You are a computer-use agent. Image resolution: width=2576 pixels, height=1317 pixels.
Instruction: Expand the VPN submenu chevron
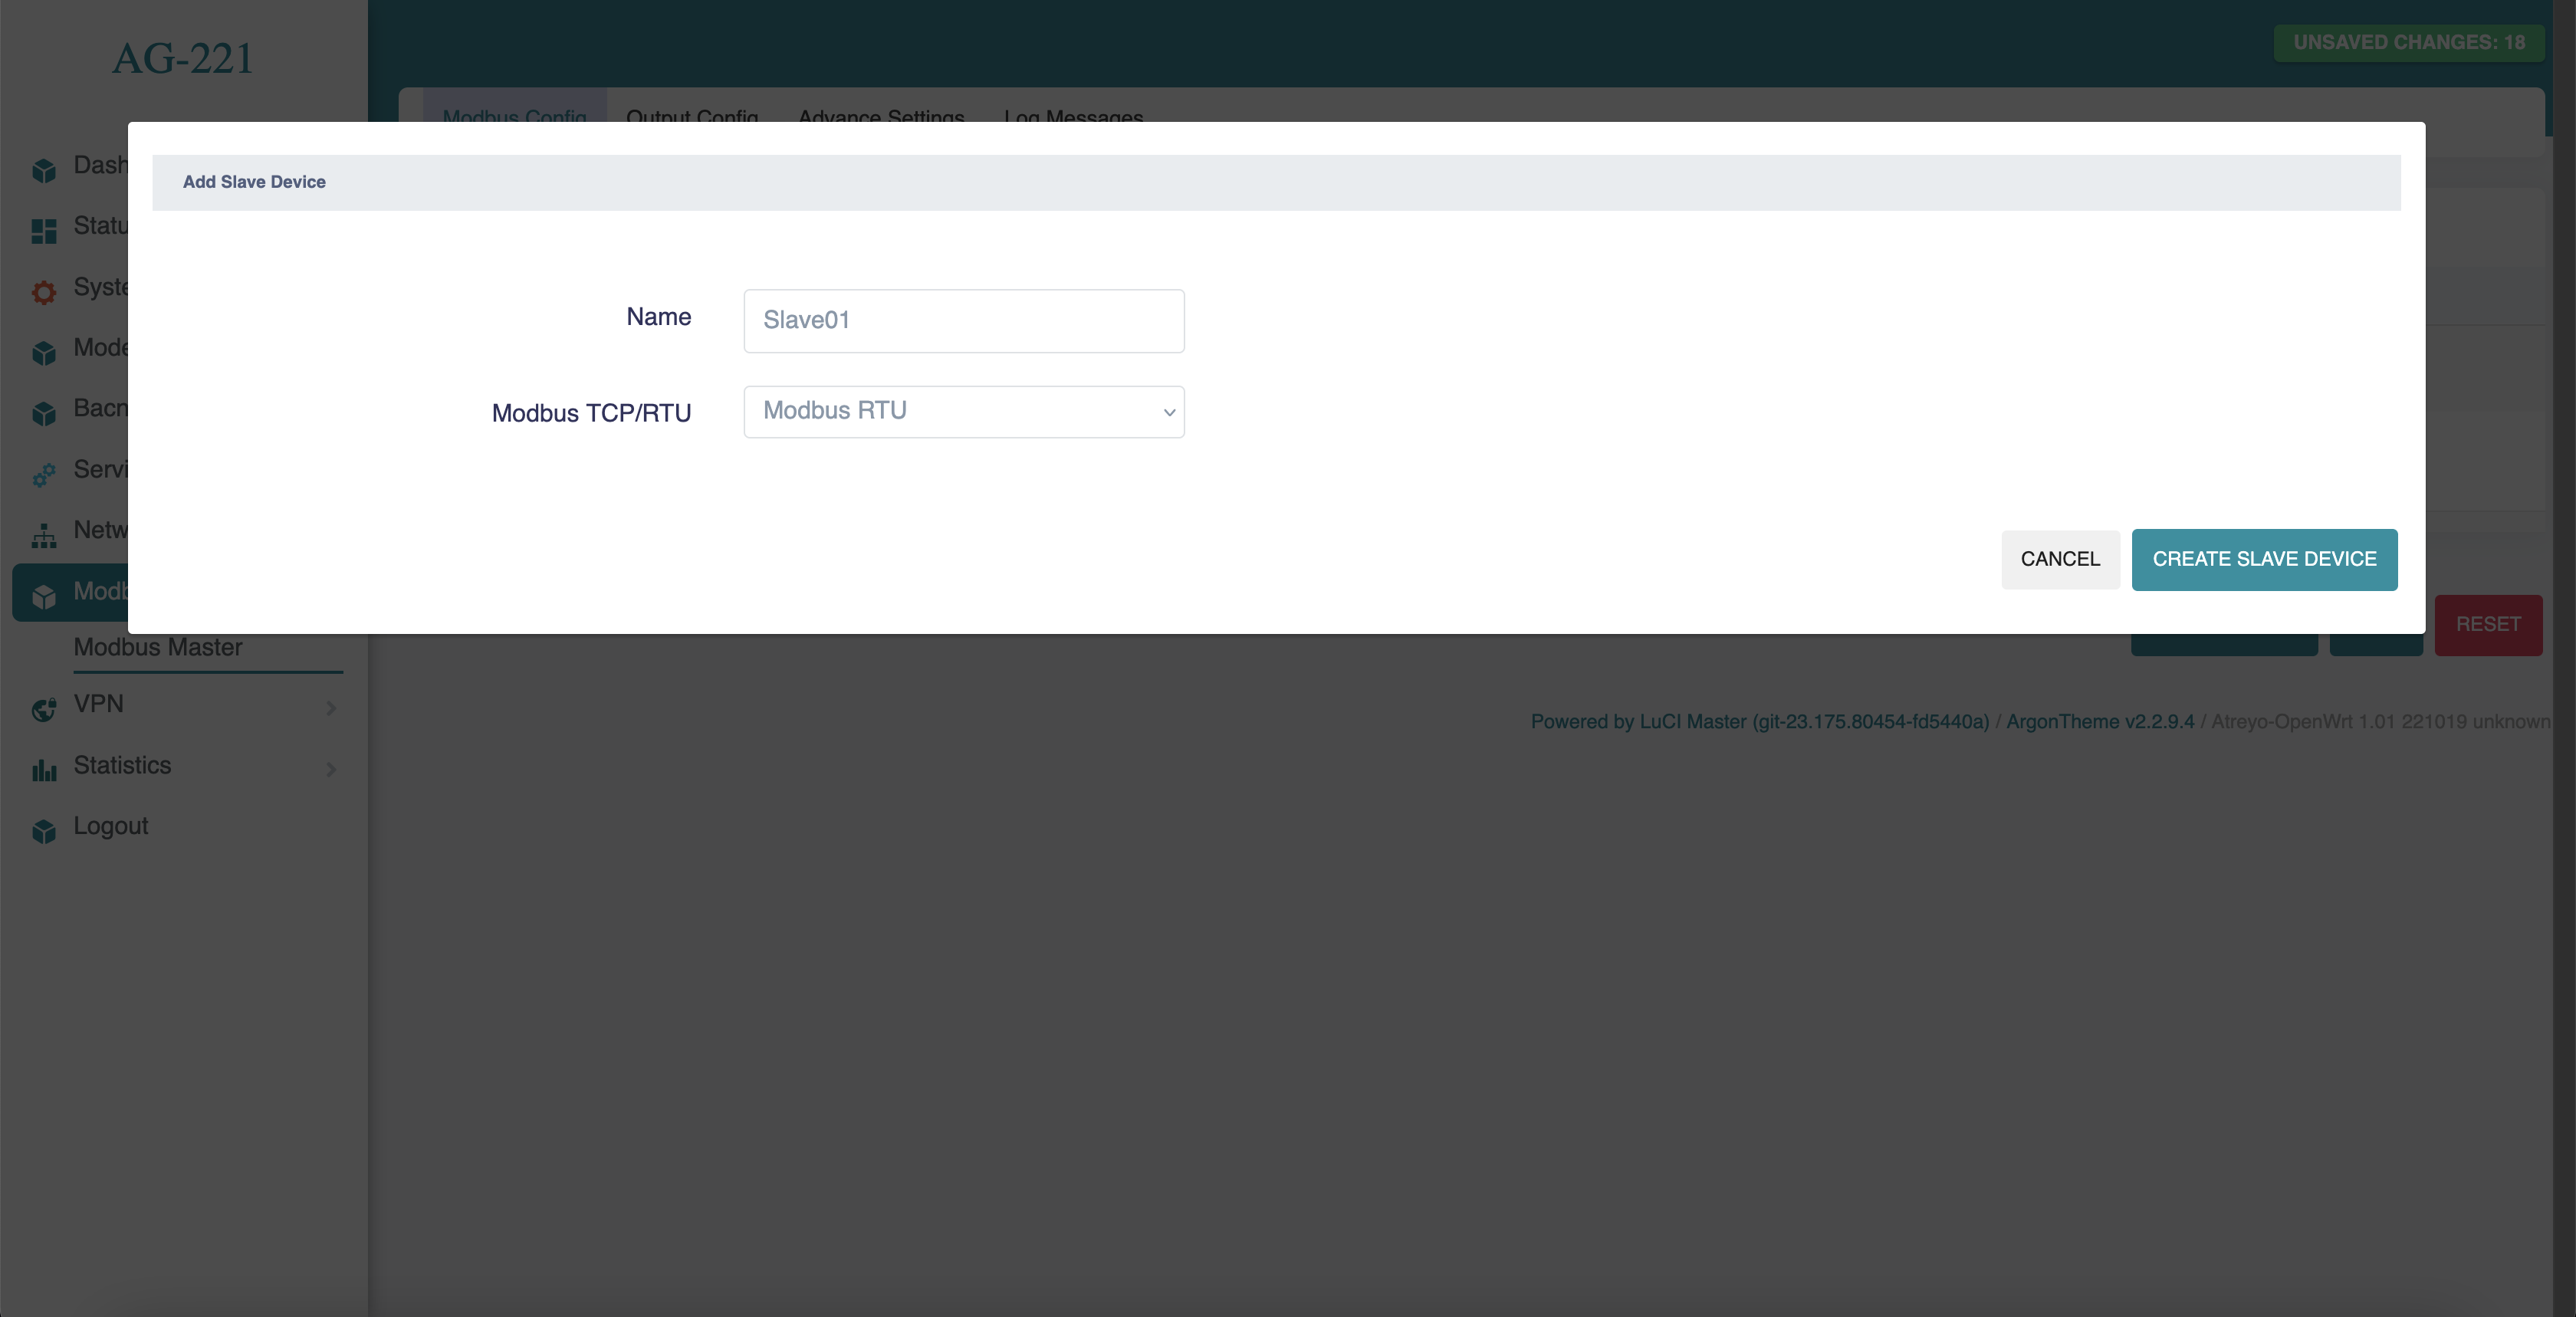[x=331, y=708]
